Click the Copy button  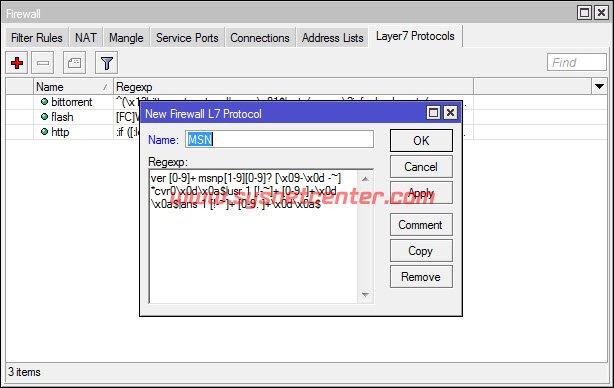(421, 251)
